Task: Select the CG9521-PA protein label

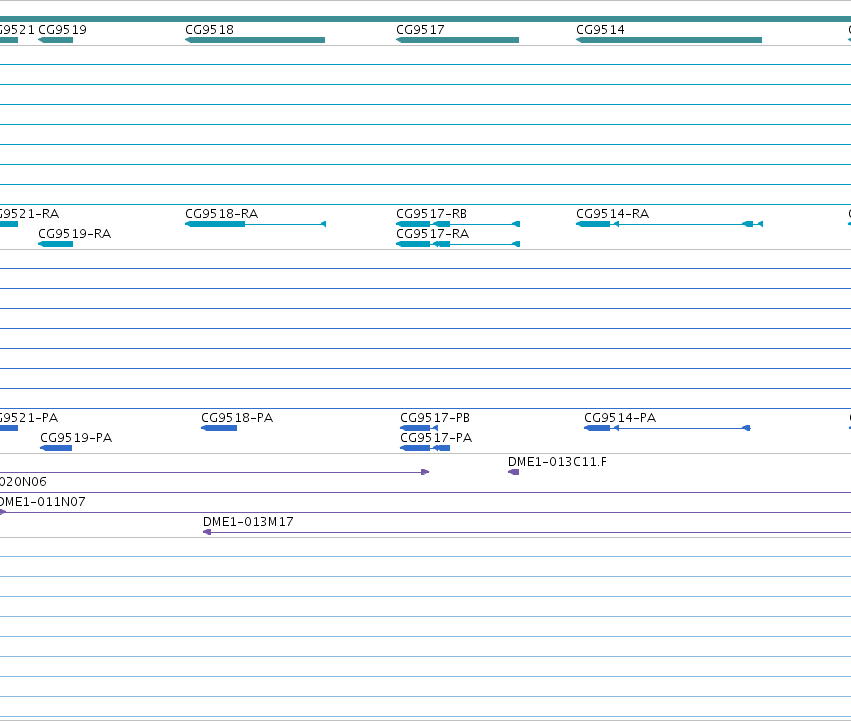Action: click(x=29, y=418)
